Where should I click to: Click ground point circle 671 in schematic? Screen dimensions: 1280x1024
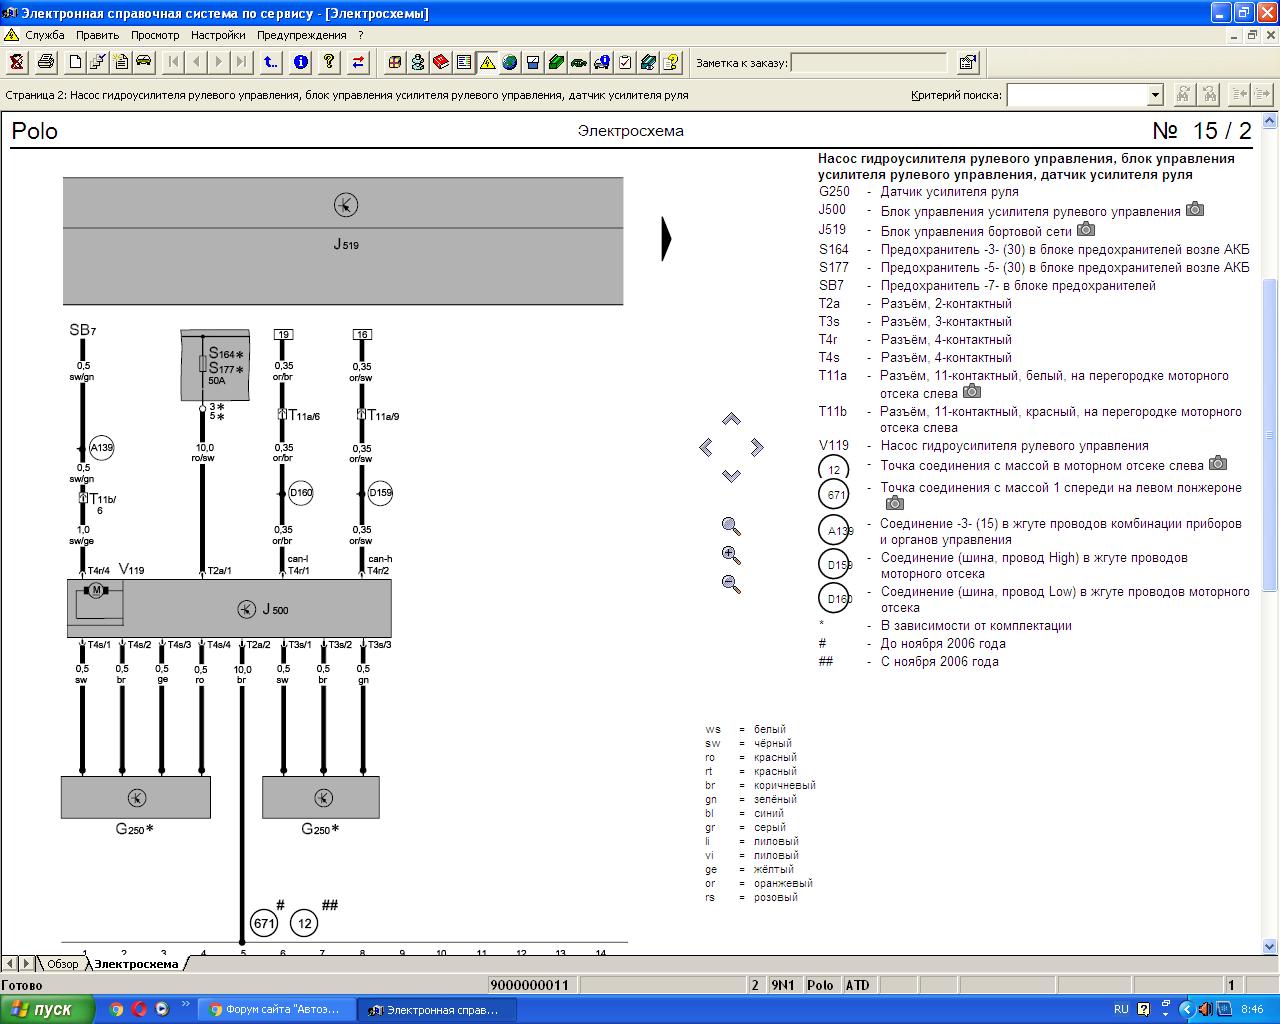point(264,923)
